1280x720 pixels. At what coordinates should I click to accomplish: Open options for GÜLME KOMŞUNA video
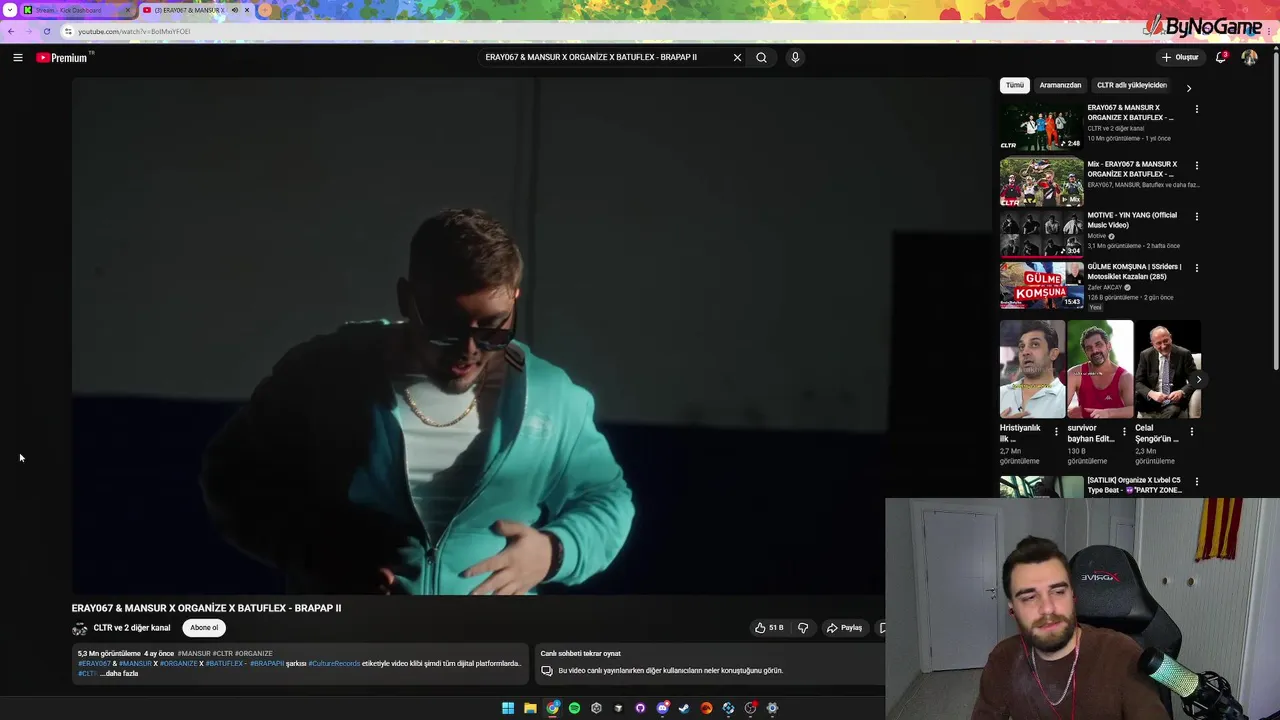pos(1197,268)
